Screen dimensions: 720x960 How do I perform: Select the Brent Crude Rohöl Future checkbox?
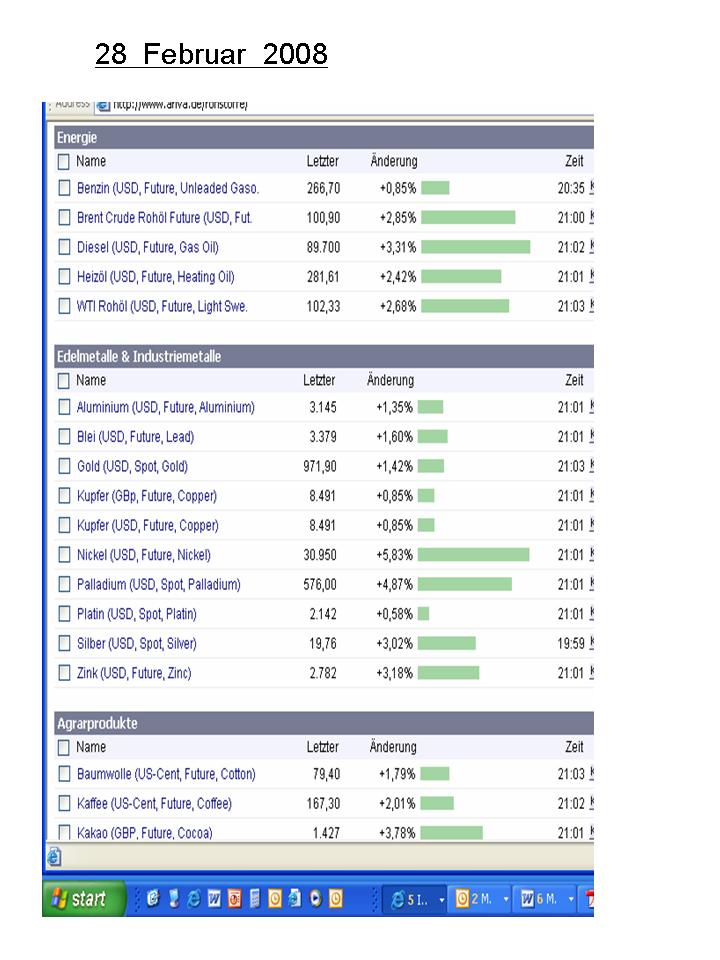(64, 218)
